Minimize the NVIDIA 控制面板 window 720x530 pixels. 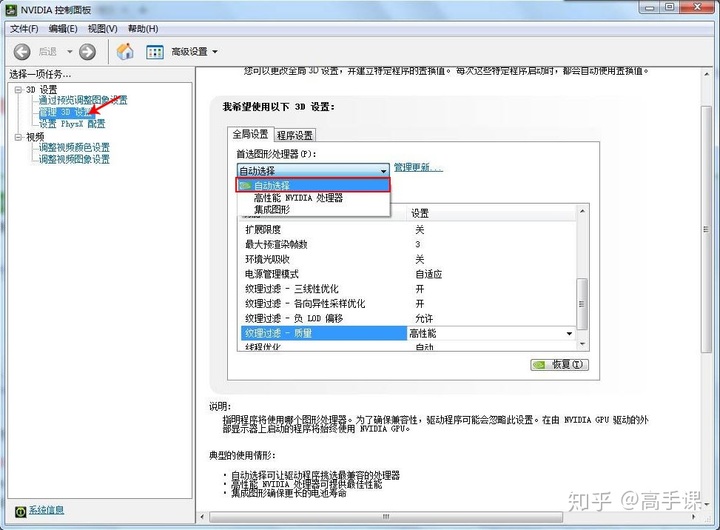pos(649,7)
